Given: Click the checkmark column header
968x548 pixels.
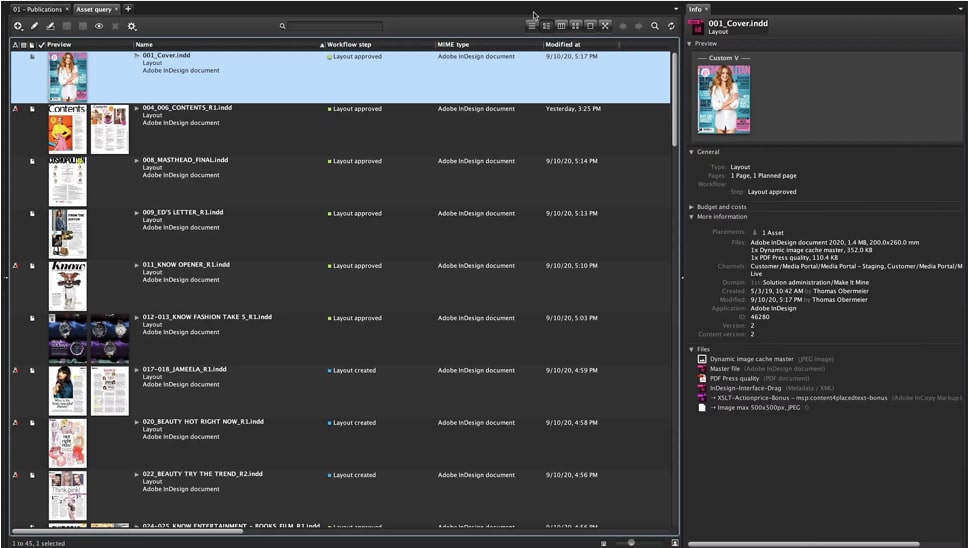Looking at the screenshot, I should coord(41,44).
